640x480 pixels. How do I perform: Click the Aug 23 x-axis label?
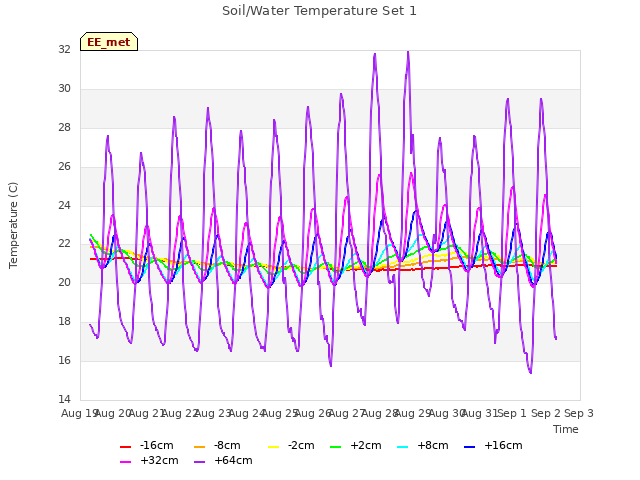(211, 413)
